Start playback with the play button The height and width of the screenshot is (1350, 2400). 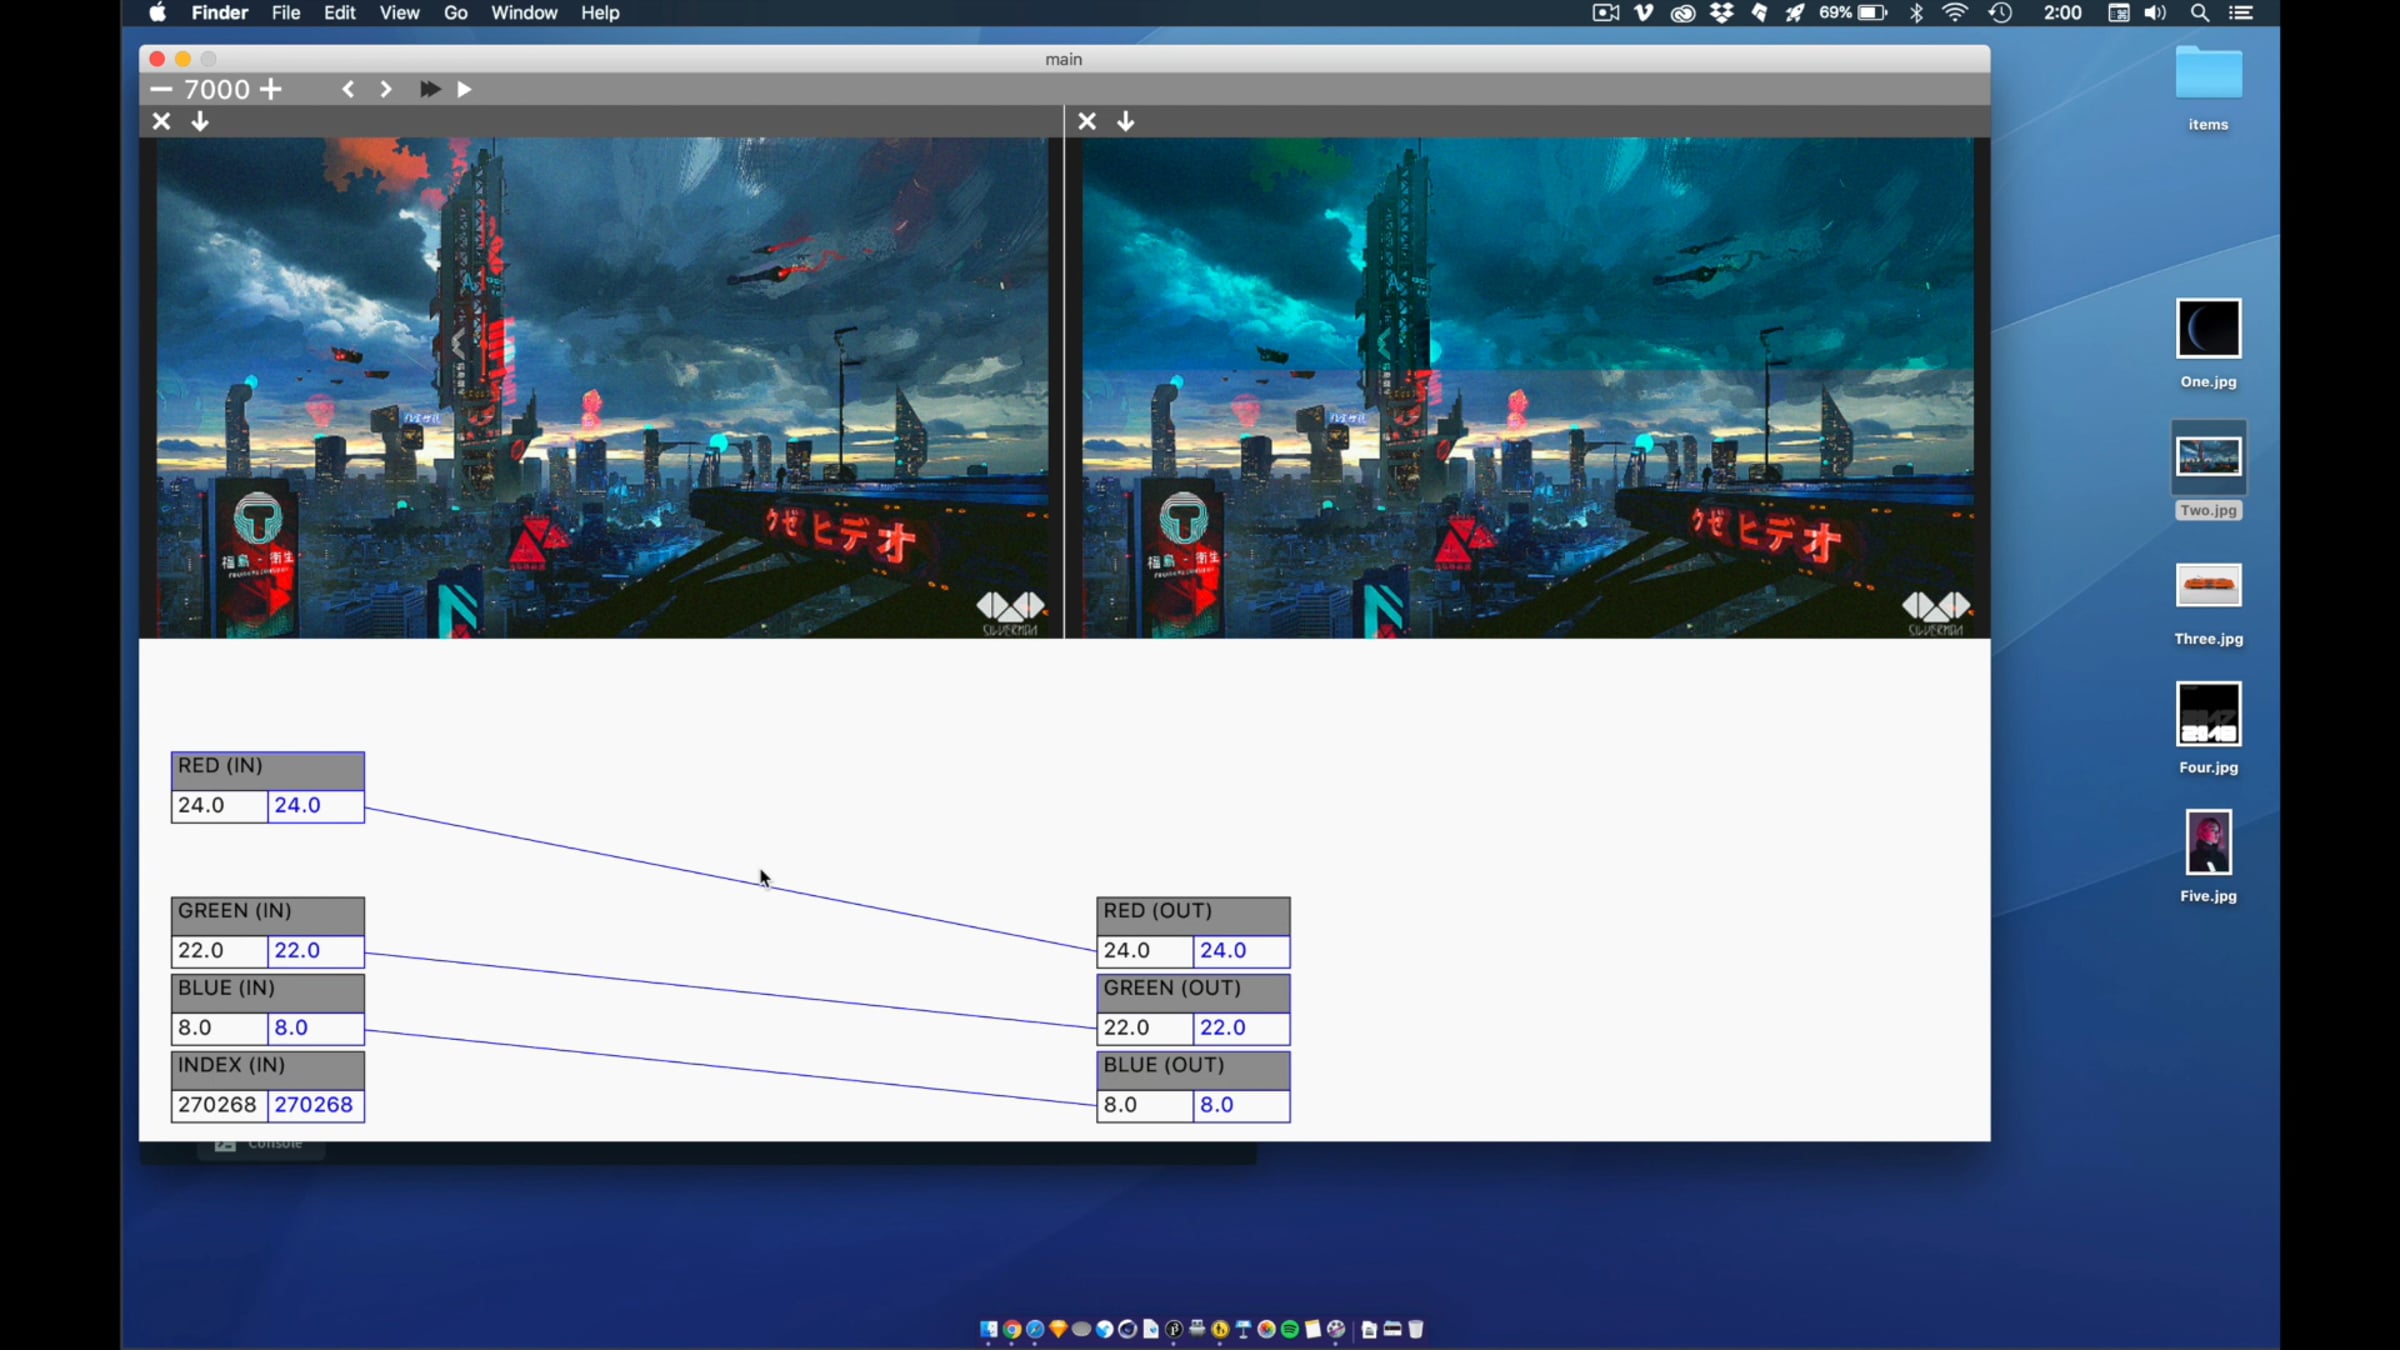pyautogui.click(x=464, y=89)
